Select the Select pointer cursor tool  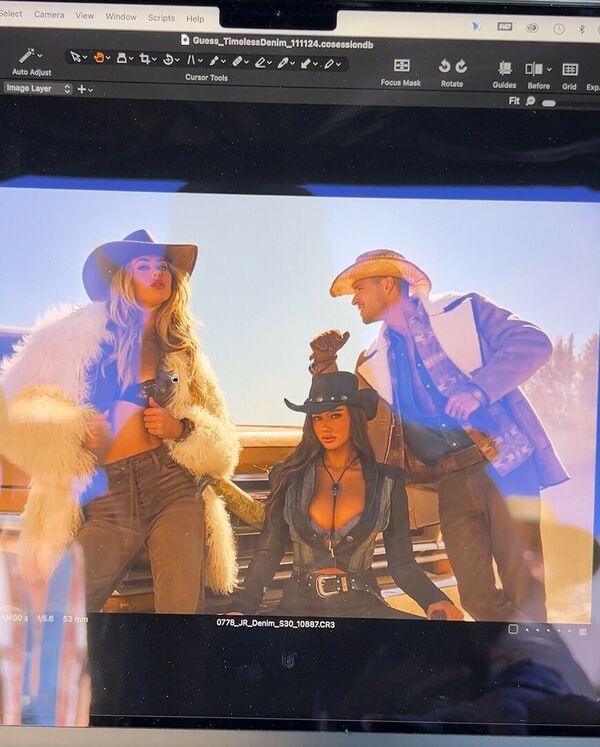[75, 57]
